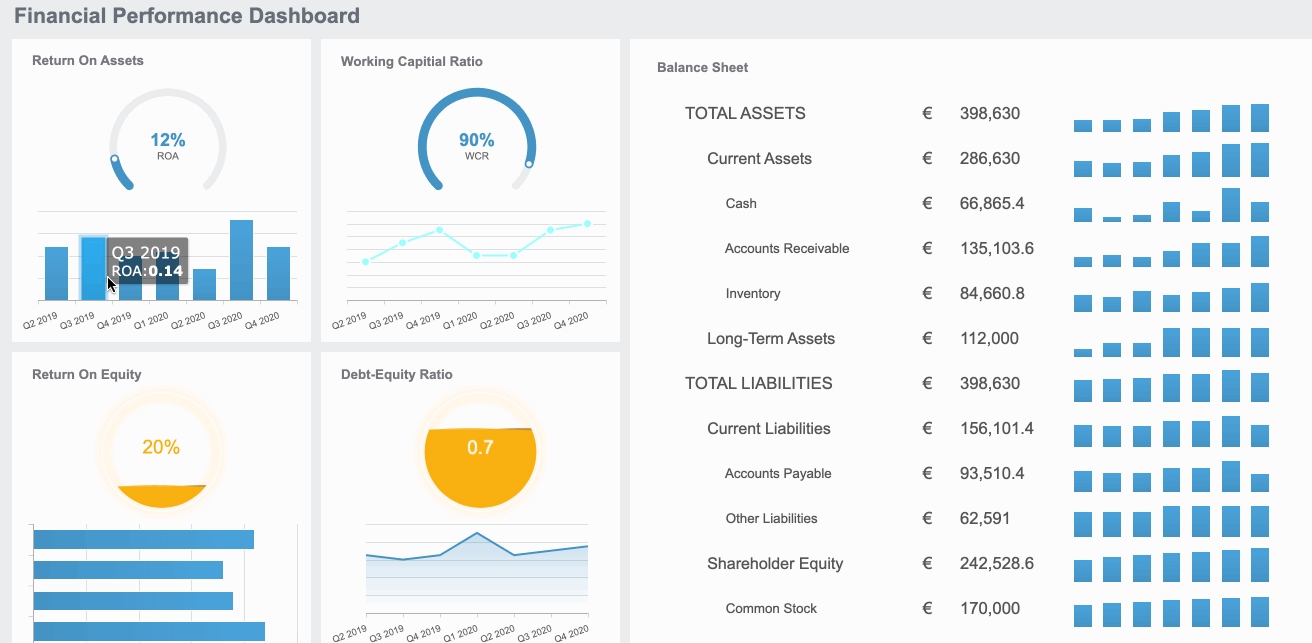1312x643 pixels.
Task: Select the Debt-Equity Ratio gauge showing 0.7
Action: coord(478,450)
